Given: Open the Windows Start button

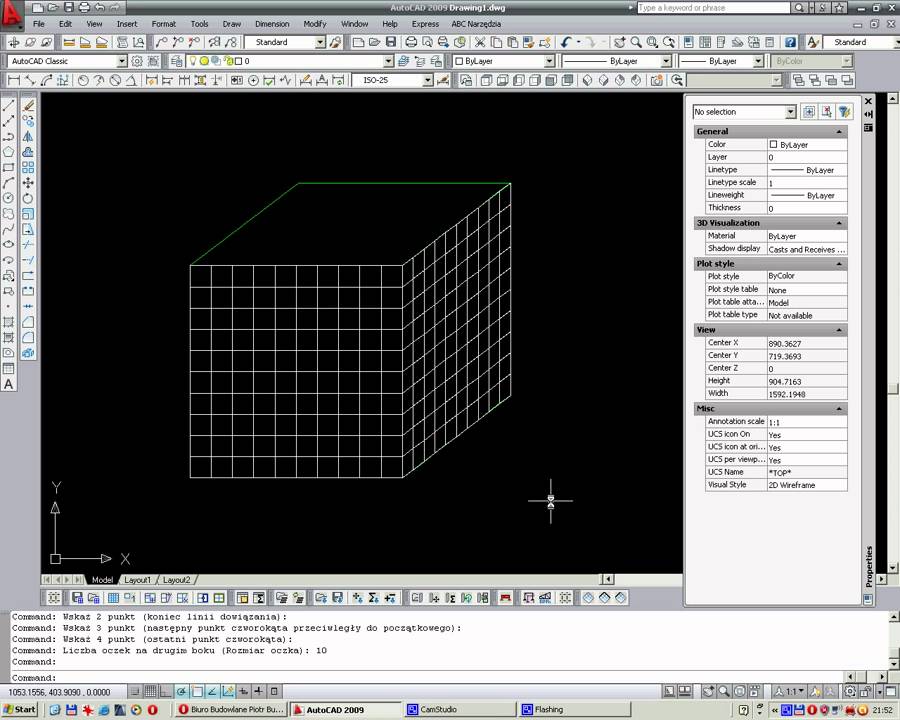Looking at the screenshot, I should (20, 710).
